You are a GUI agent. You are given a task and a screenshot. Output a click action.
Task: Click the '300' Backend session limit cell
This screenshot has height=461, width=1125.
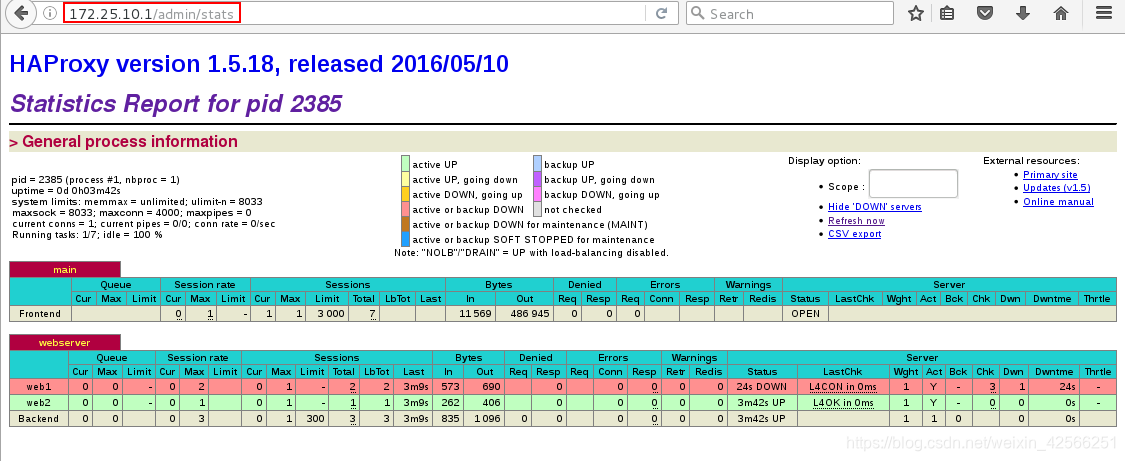(x=312, y=419)
